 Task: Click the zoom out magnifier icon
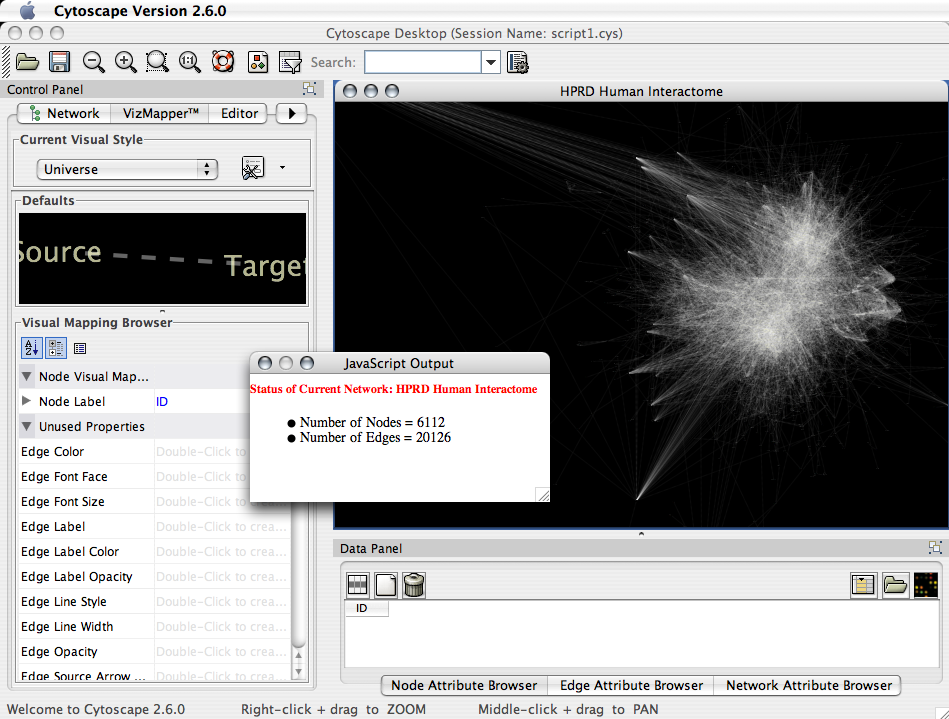[x=94, y=62]
